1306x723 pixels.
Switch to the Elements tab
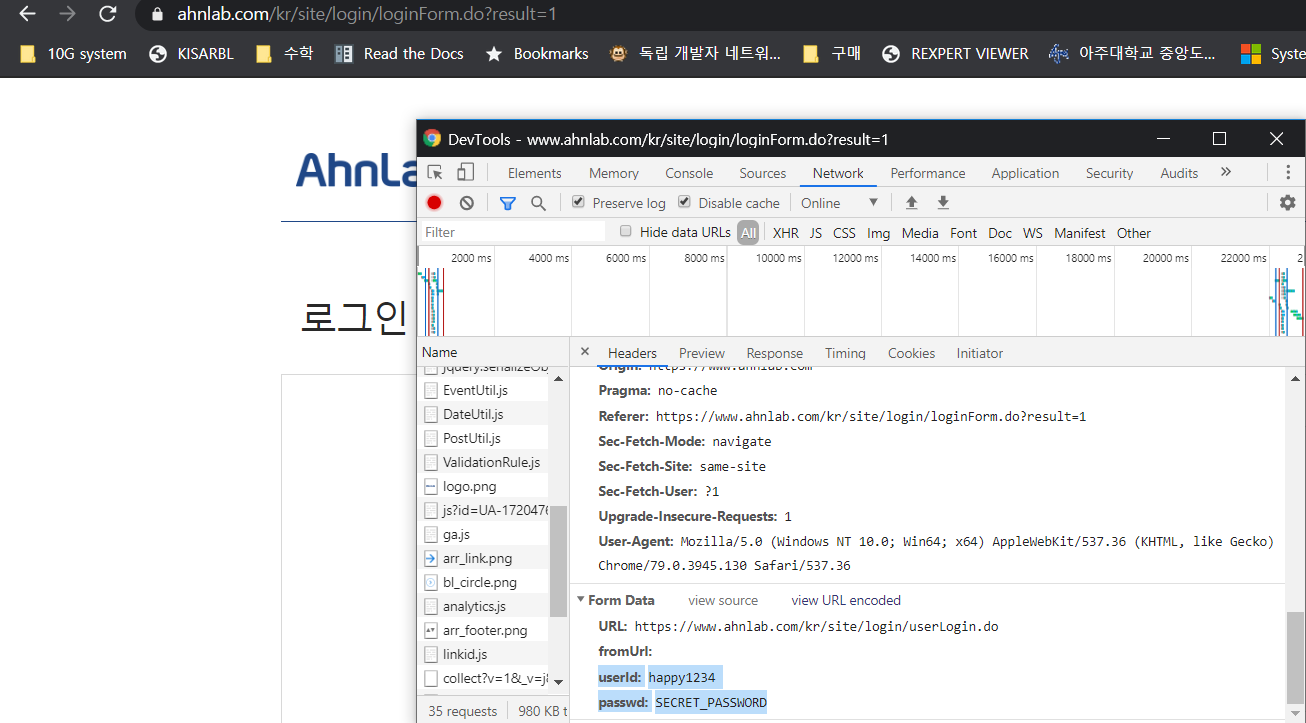pos(535,173)
